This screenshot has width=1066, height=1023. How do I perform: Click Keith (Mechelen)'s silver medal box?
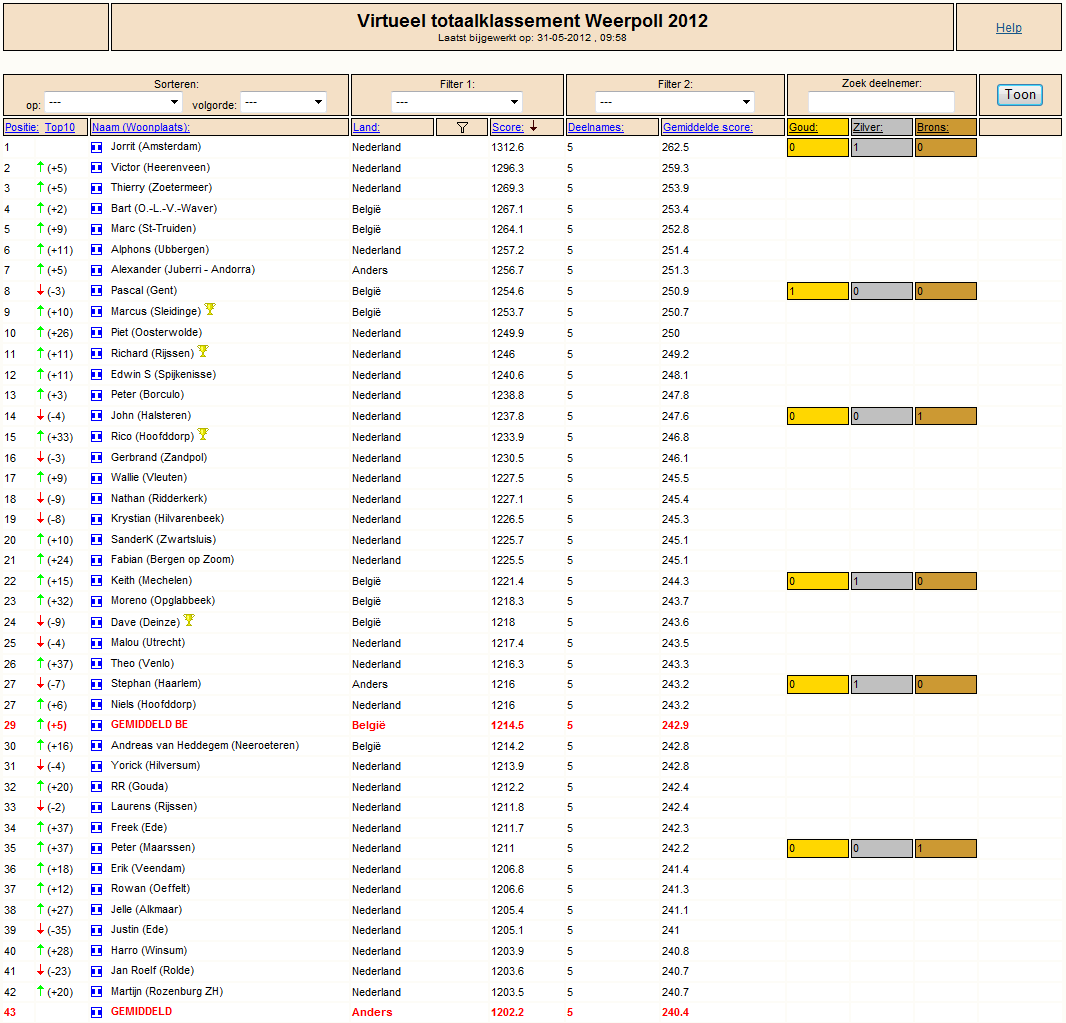point(882,581)
